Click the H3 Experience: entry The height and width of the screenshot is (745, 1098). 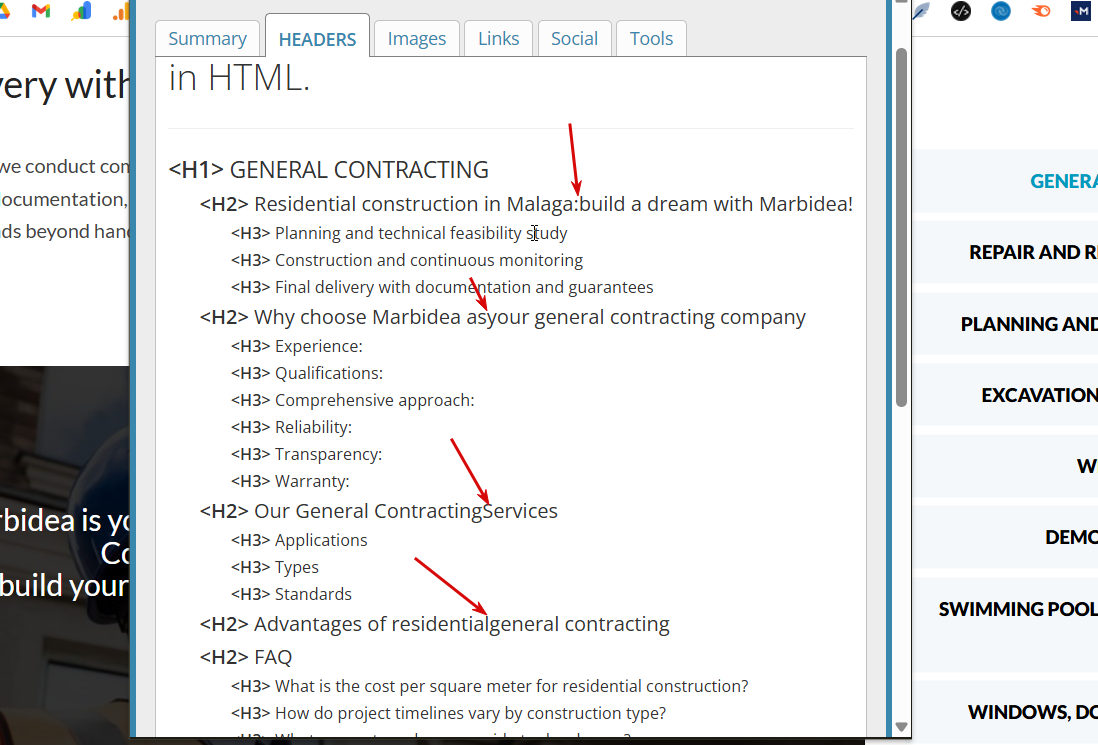[x=297, y=347]
